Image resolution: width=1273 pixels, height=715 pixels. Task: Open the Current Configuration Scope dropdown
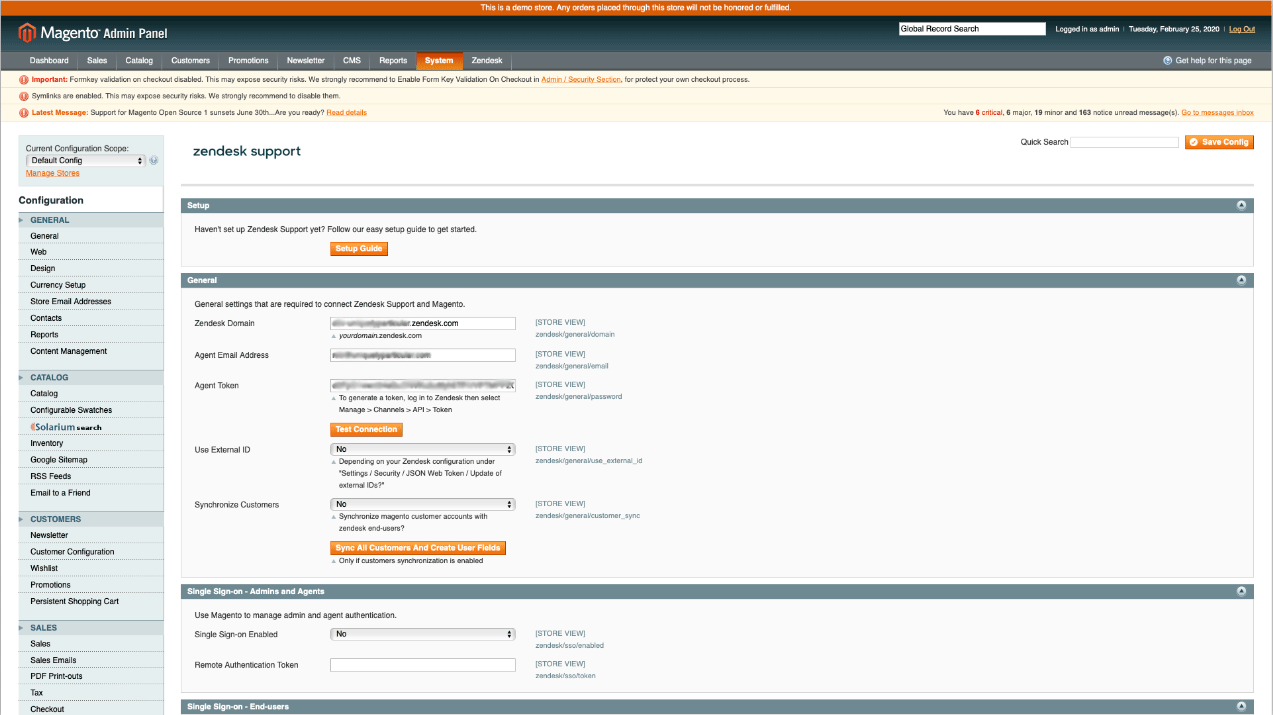pos(86,160)
